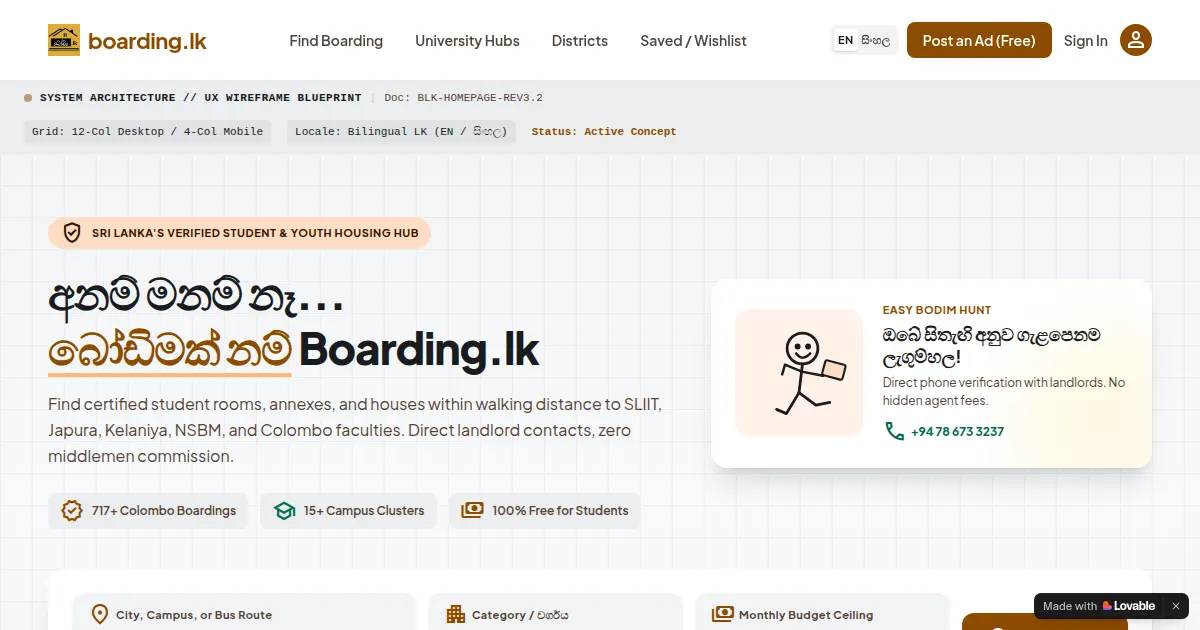Click the map pin icon beside City, Campus, or Bus Route
Viewport: 1200px width, 630px height.
(x=99, y=614)
